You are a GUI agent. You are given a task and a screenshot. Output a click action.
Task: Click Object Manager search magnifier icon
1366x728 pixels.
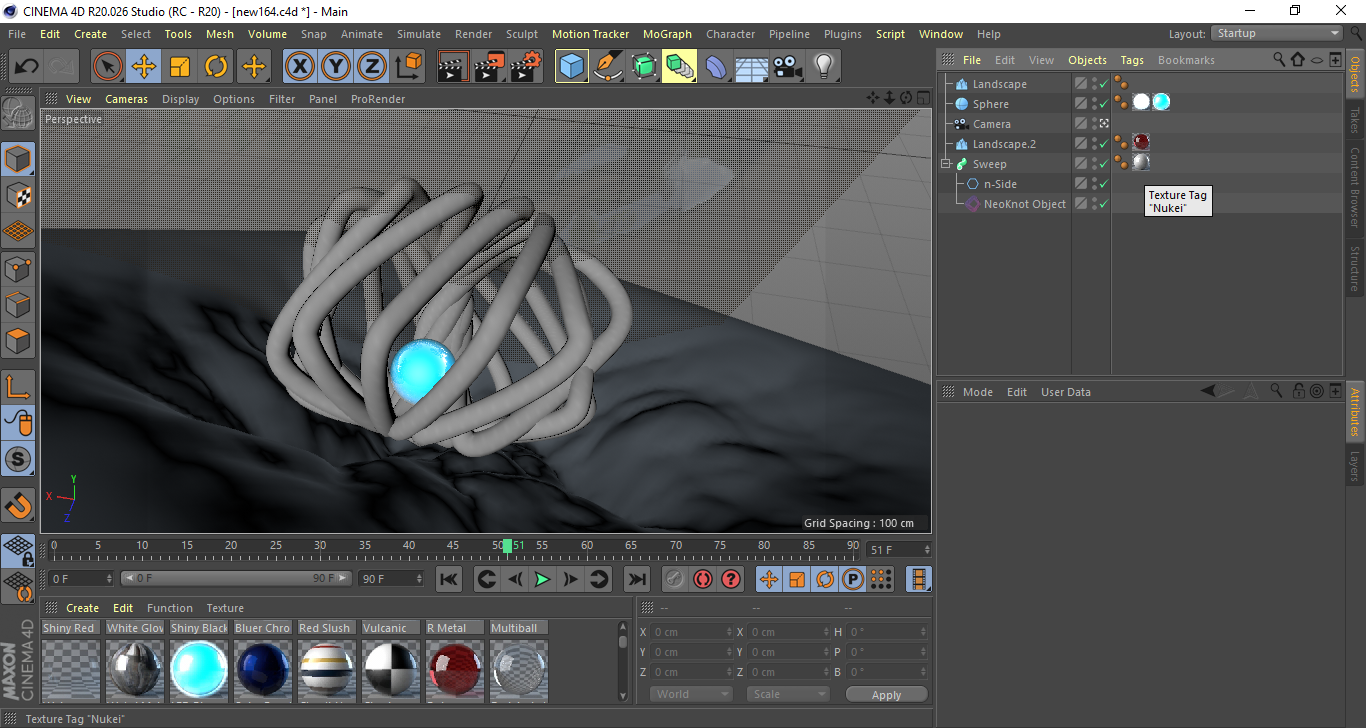[x=1279, y=60]
